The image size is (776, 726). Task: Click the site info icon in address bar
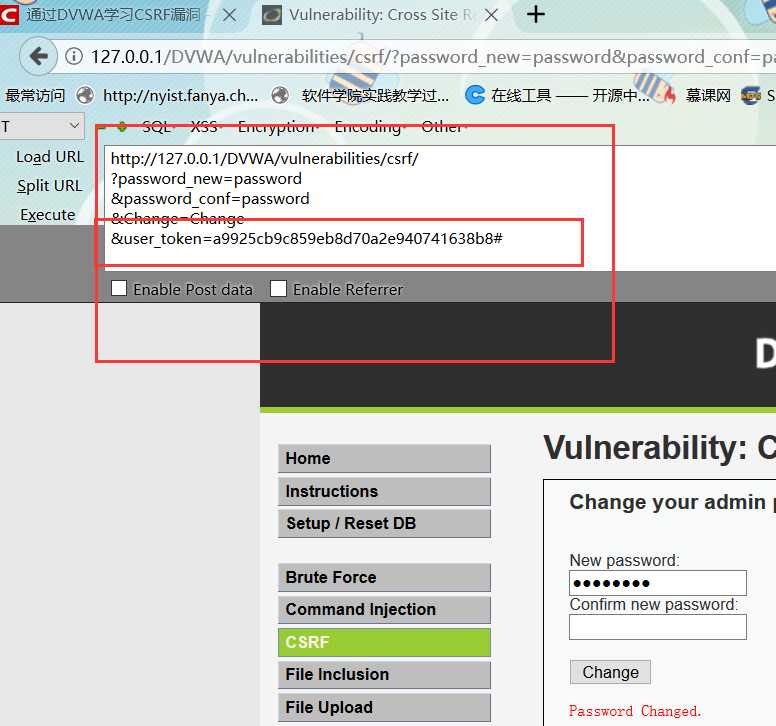[74, 56]
